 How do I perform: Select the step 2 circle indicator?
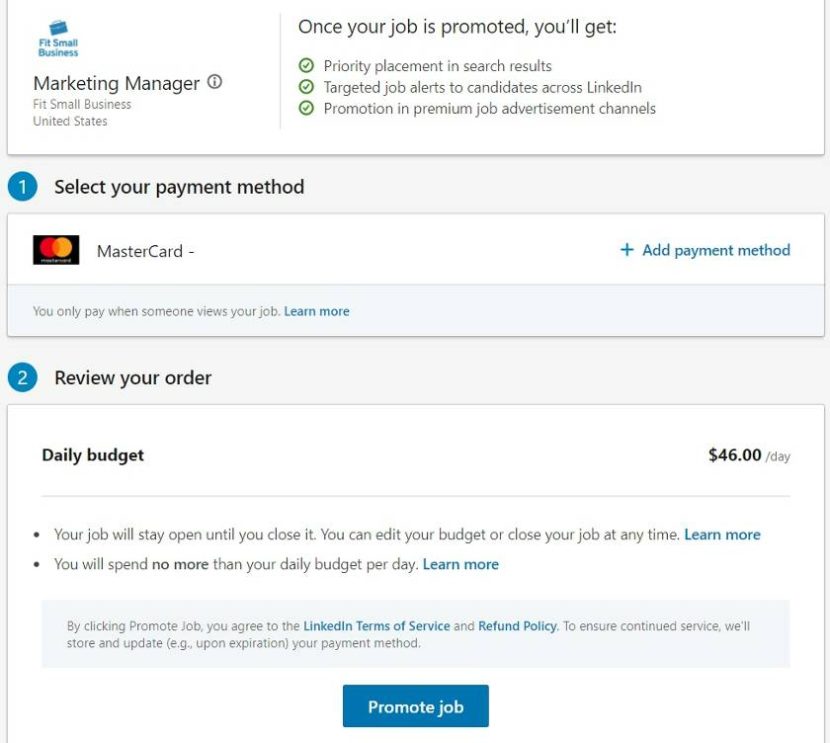tap(21, 377)
